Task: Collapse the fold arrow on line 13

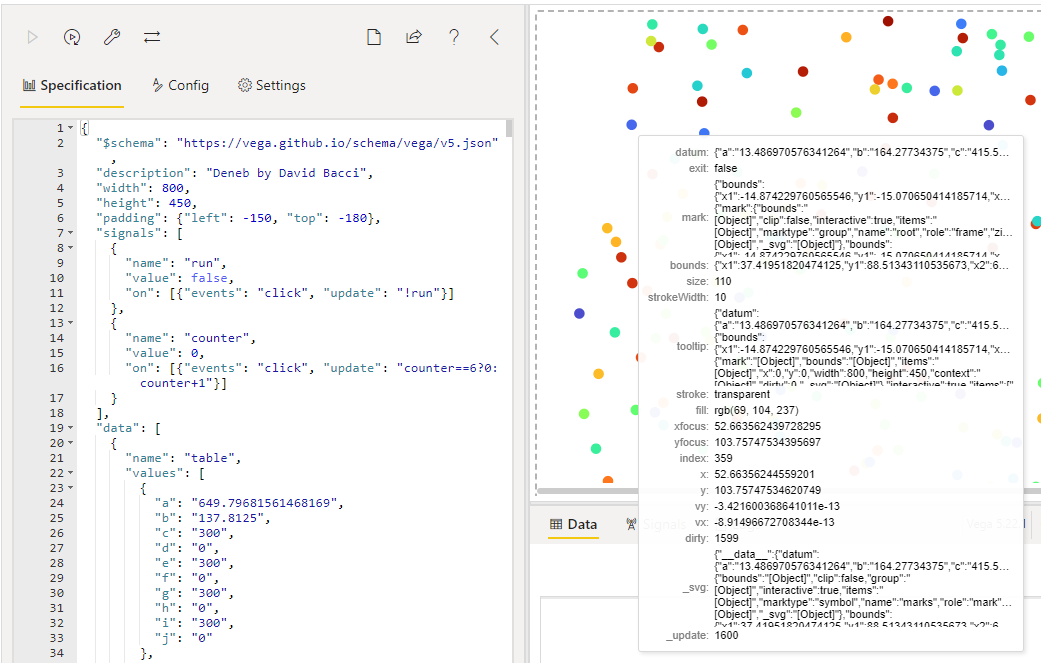Action: coord(70,323)
